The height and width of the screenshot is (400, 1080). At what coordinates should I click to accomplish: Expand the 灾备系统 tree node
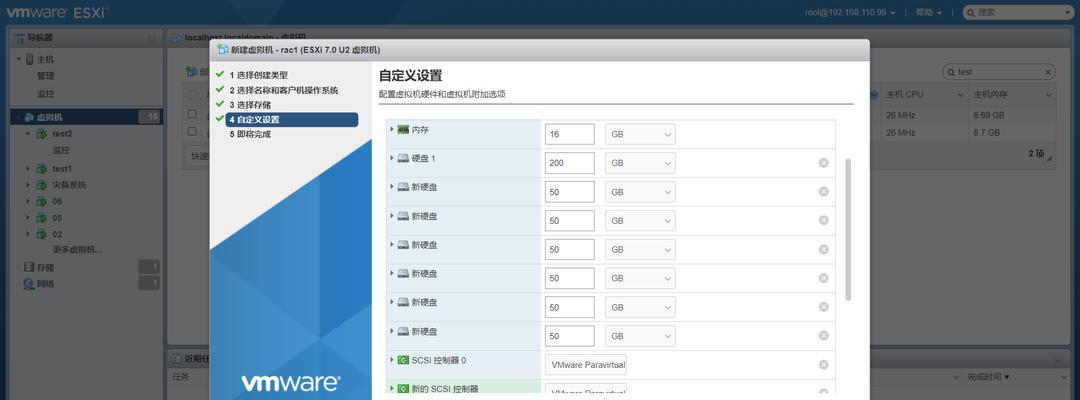click(x=28, y=185)
